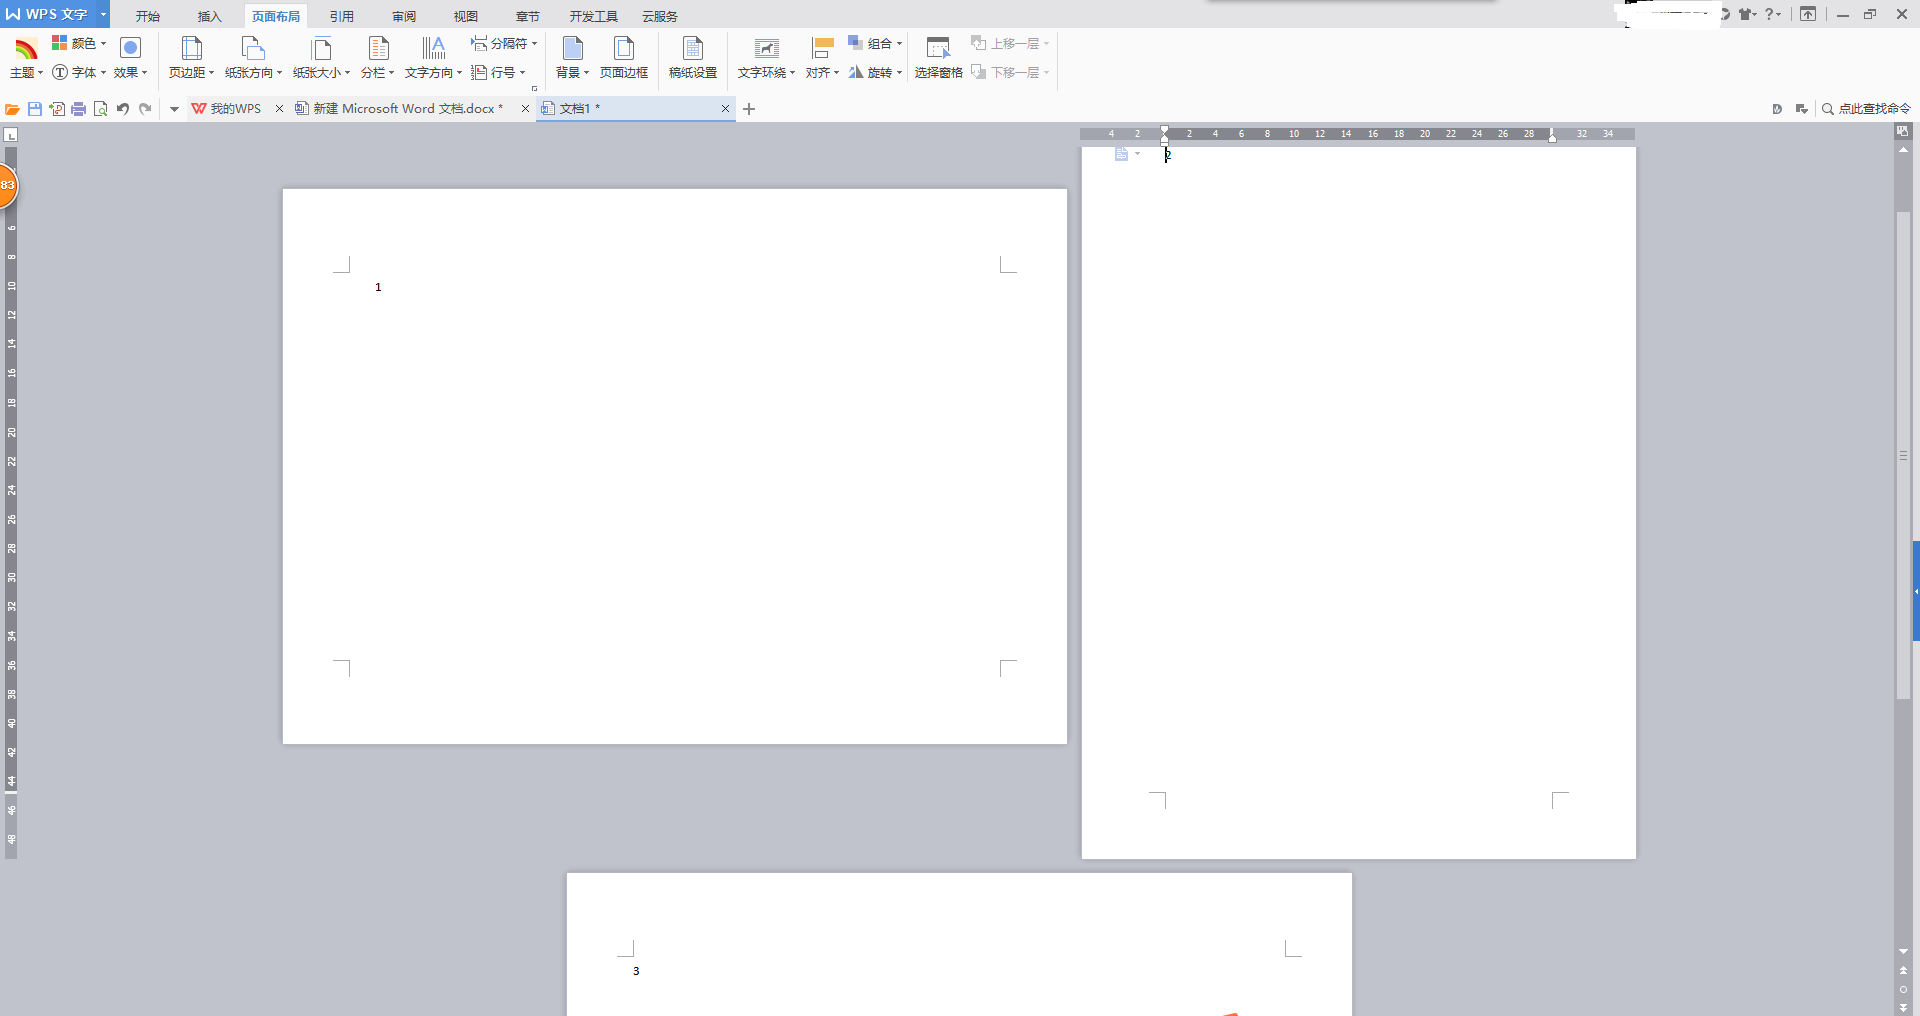
Task: Switch to the 开发工具 ribbon tab
Action: 594,16
